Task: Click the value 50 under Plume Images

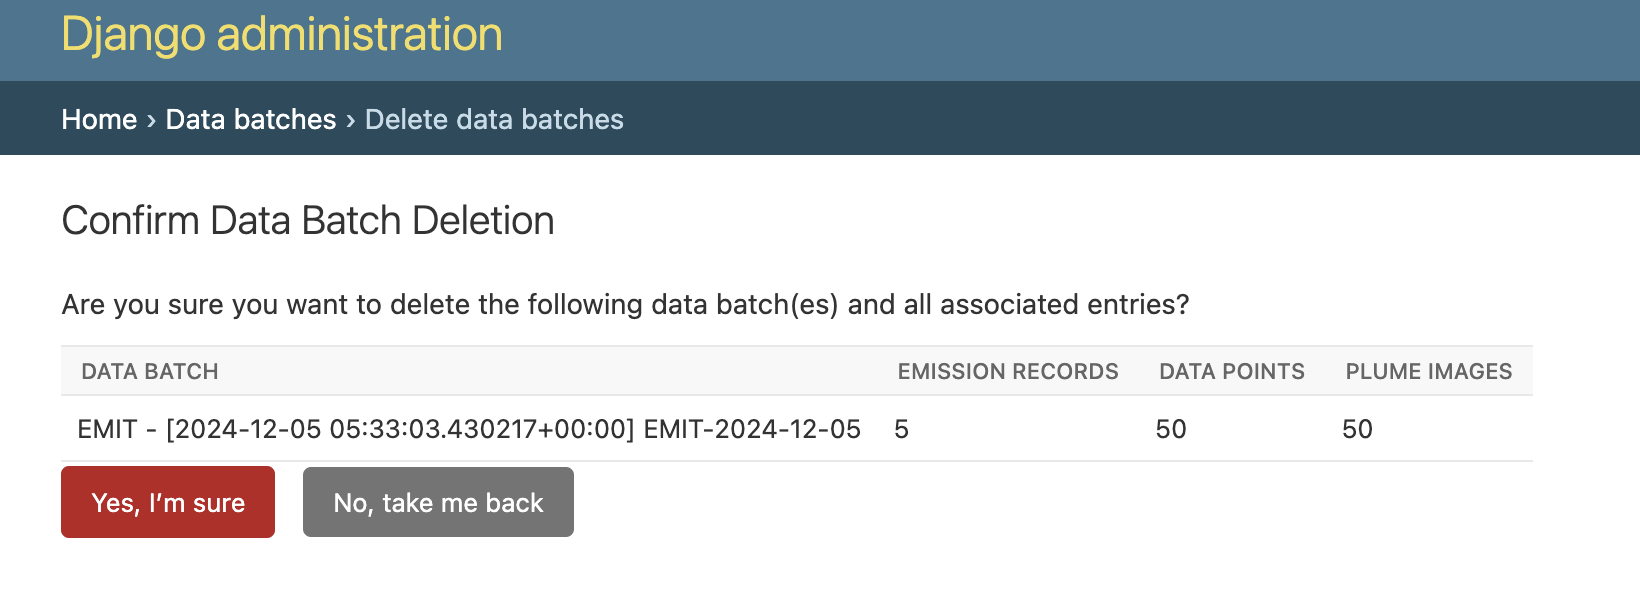Action: 1357,429
